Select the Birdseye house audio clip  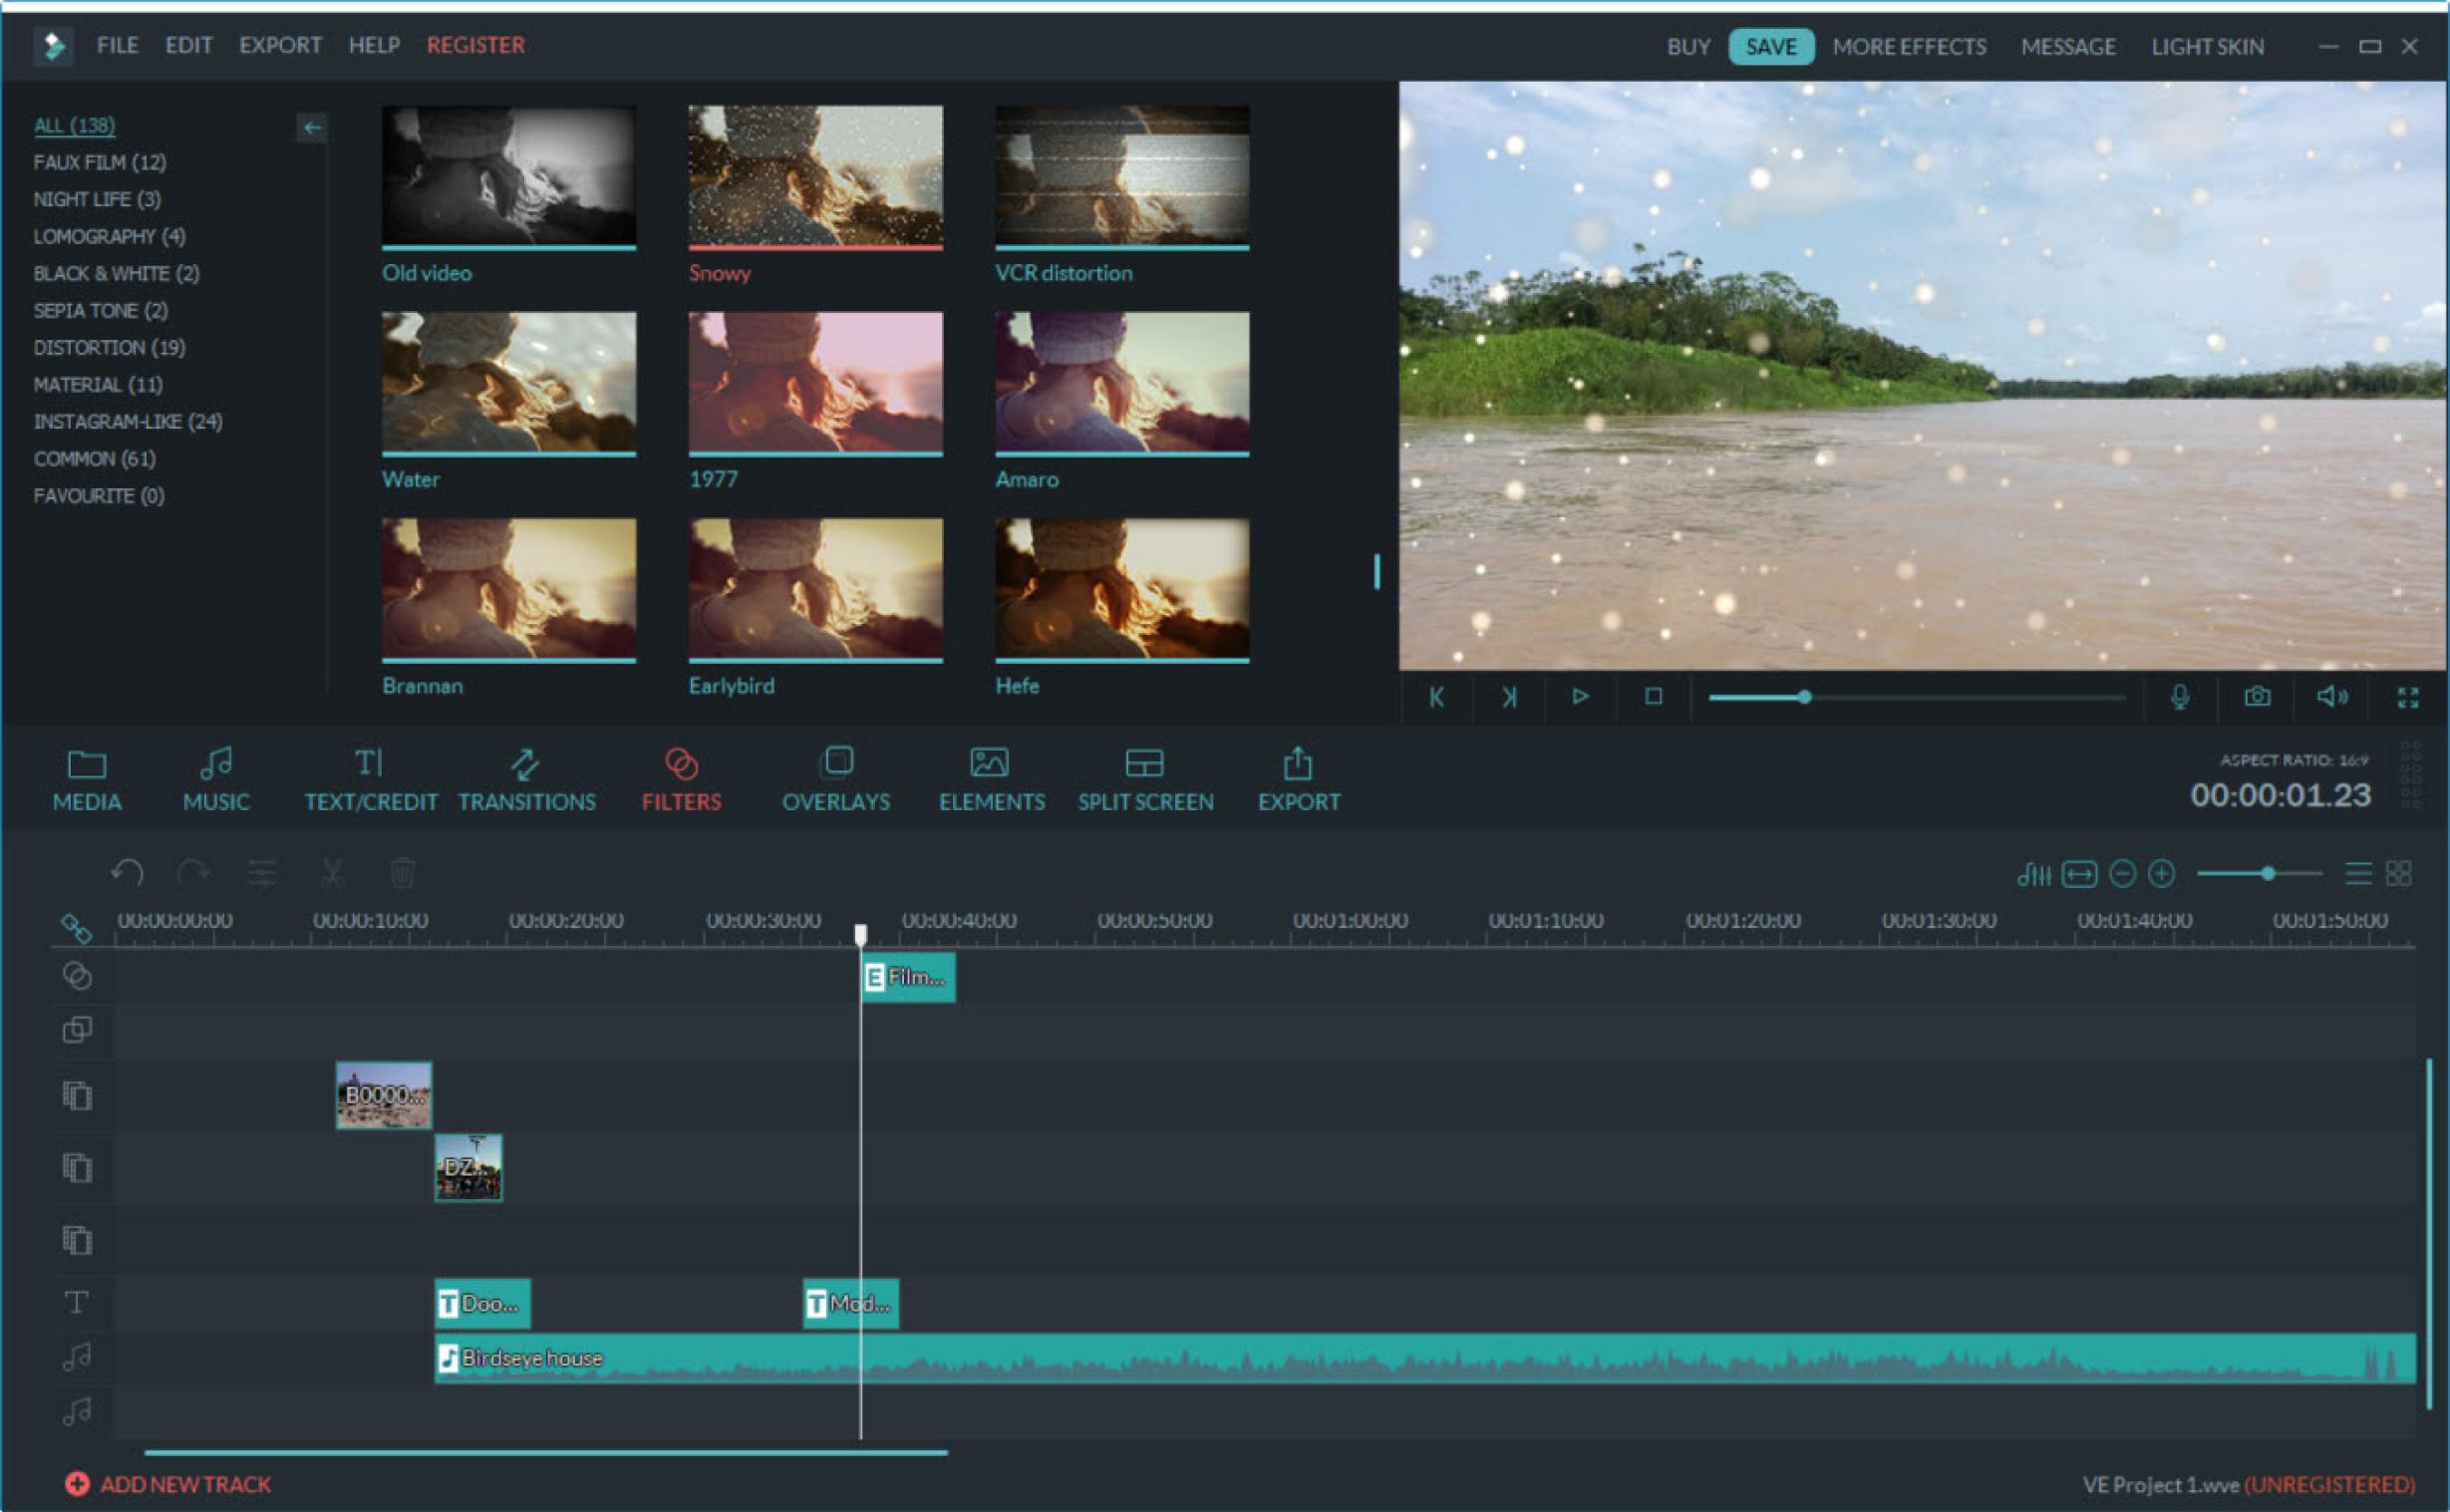(1425, 1358)
